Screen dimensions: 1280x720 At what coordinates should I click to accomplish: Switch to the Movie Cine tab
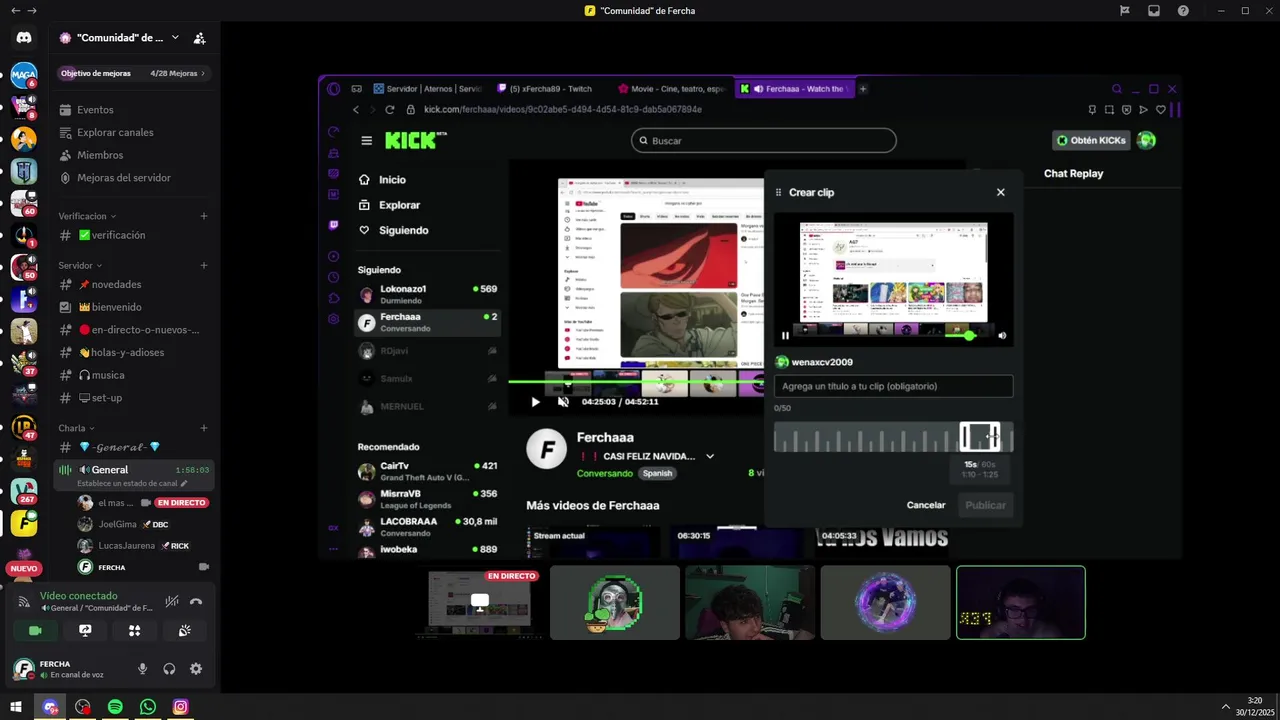click(672, 89)
